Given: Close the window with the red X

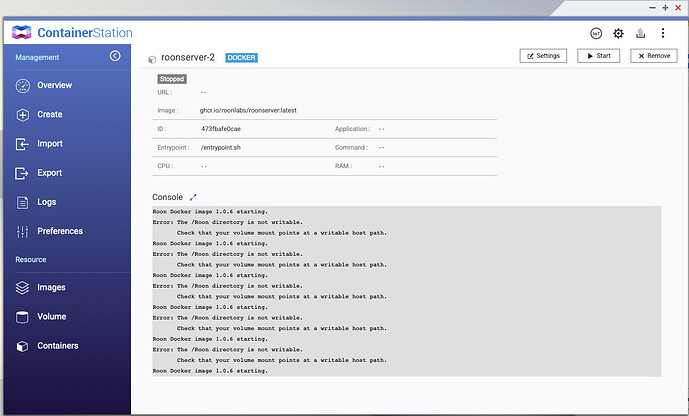Looking at the screenshot, I should [x=678, y=8].
